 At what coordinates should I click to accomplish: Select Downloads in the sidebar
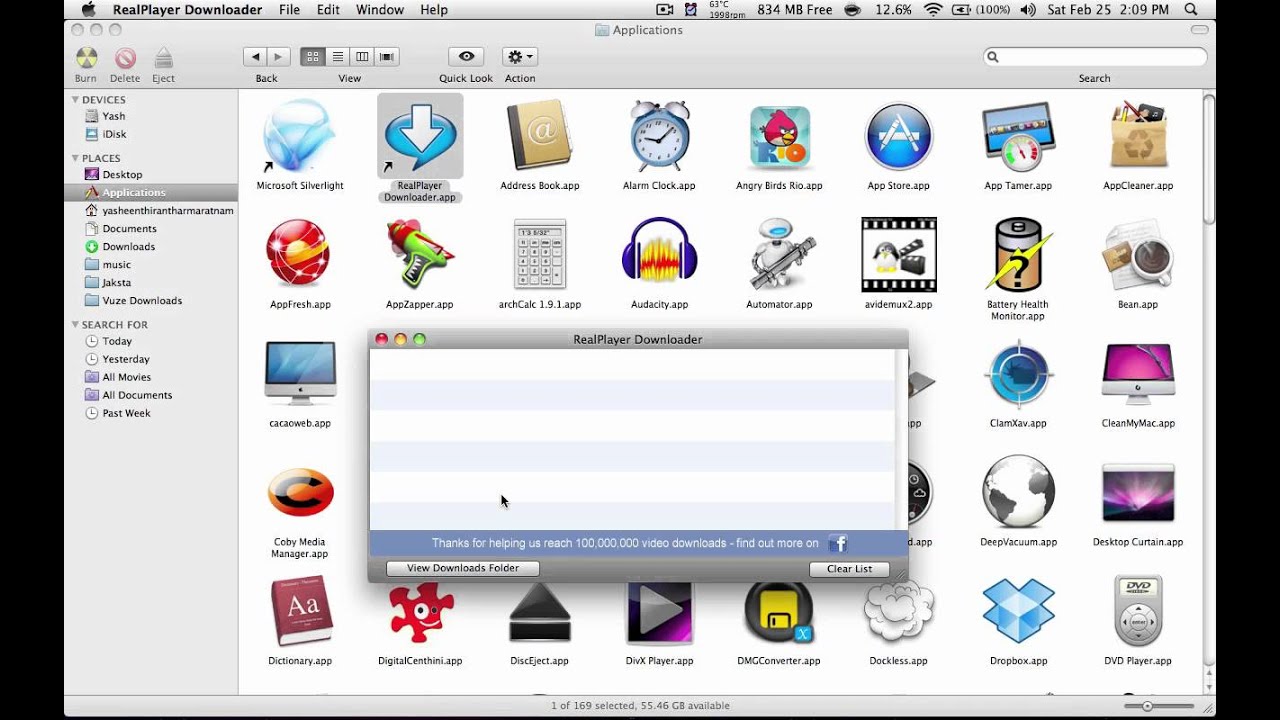click(x=128, y=246)
